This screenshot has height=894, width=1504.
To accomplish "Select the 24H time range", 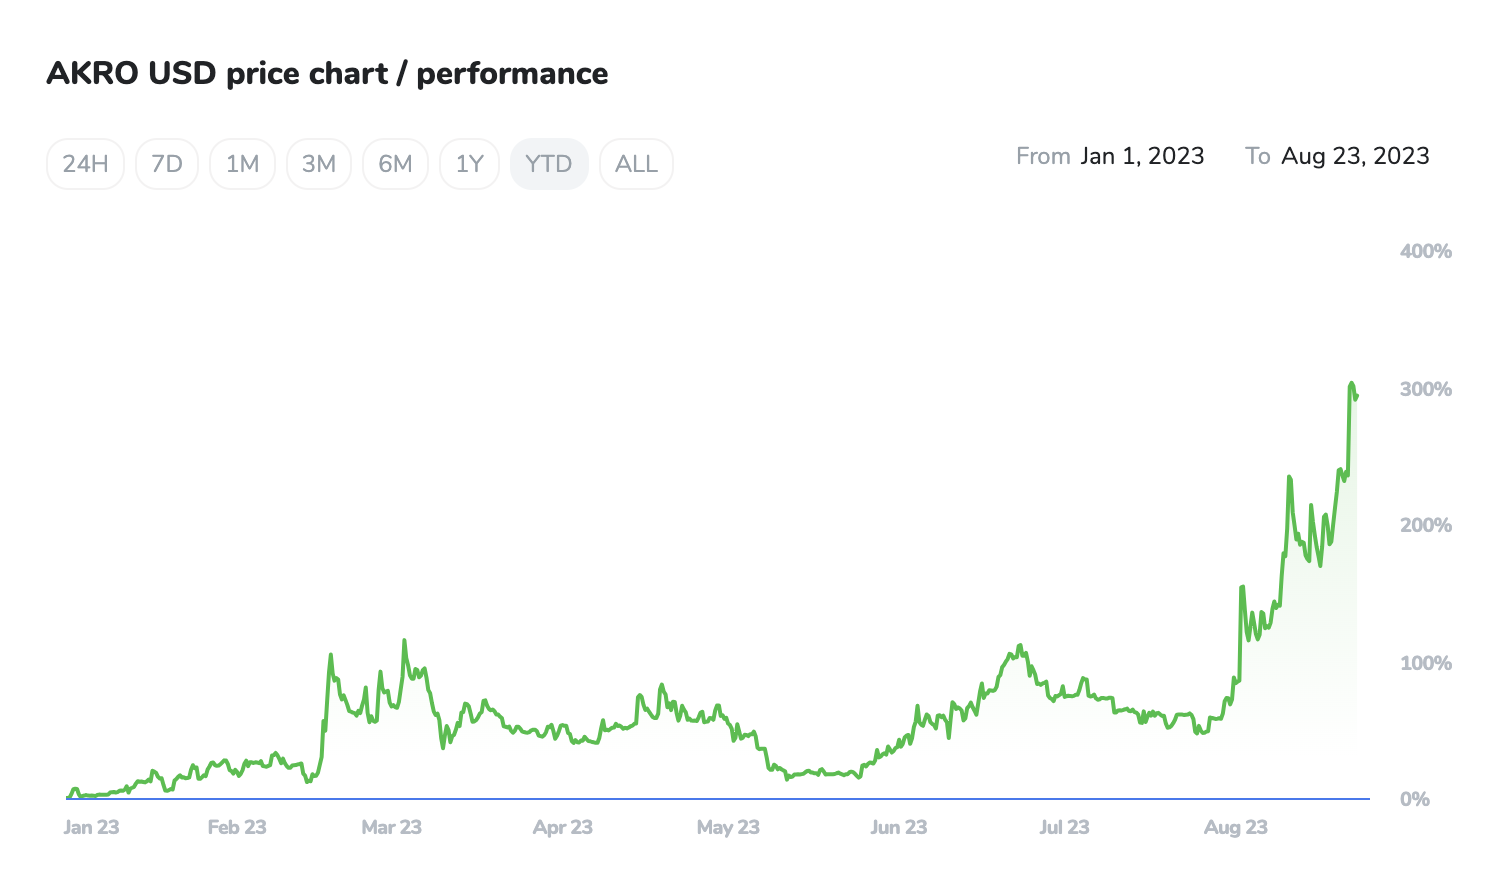I will pos(85,164).
